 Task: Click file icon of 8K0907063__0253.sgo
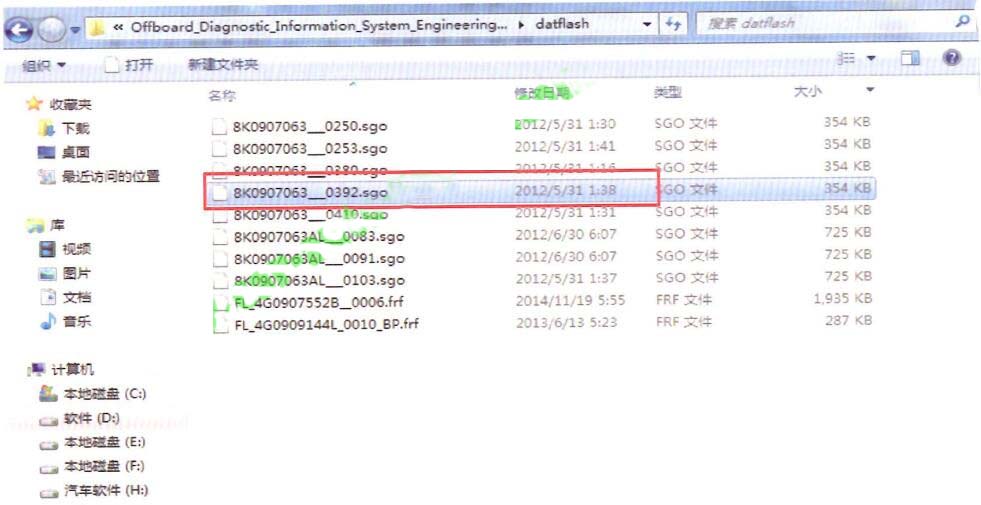click(218, 149)
